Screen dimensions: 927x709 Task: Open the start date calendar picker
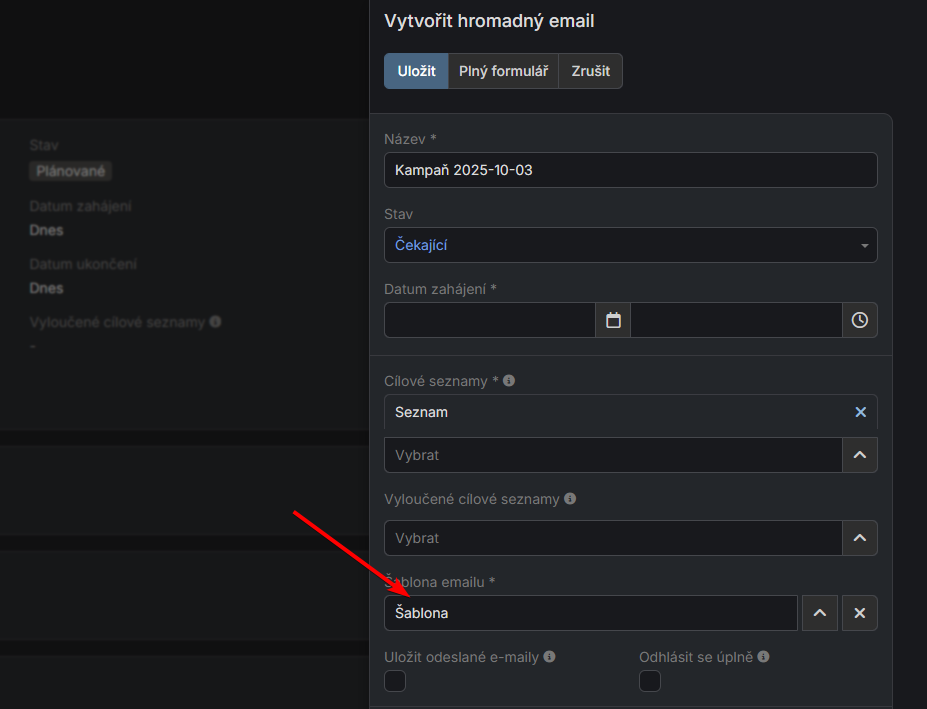pyautogui.click(x=613, y=320)
